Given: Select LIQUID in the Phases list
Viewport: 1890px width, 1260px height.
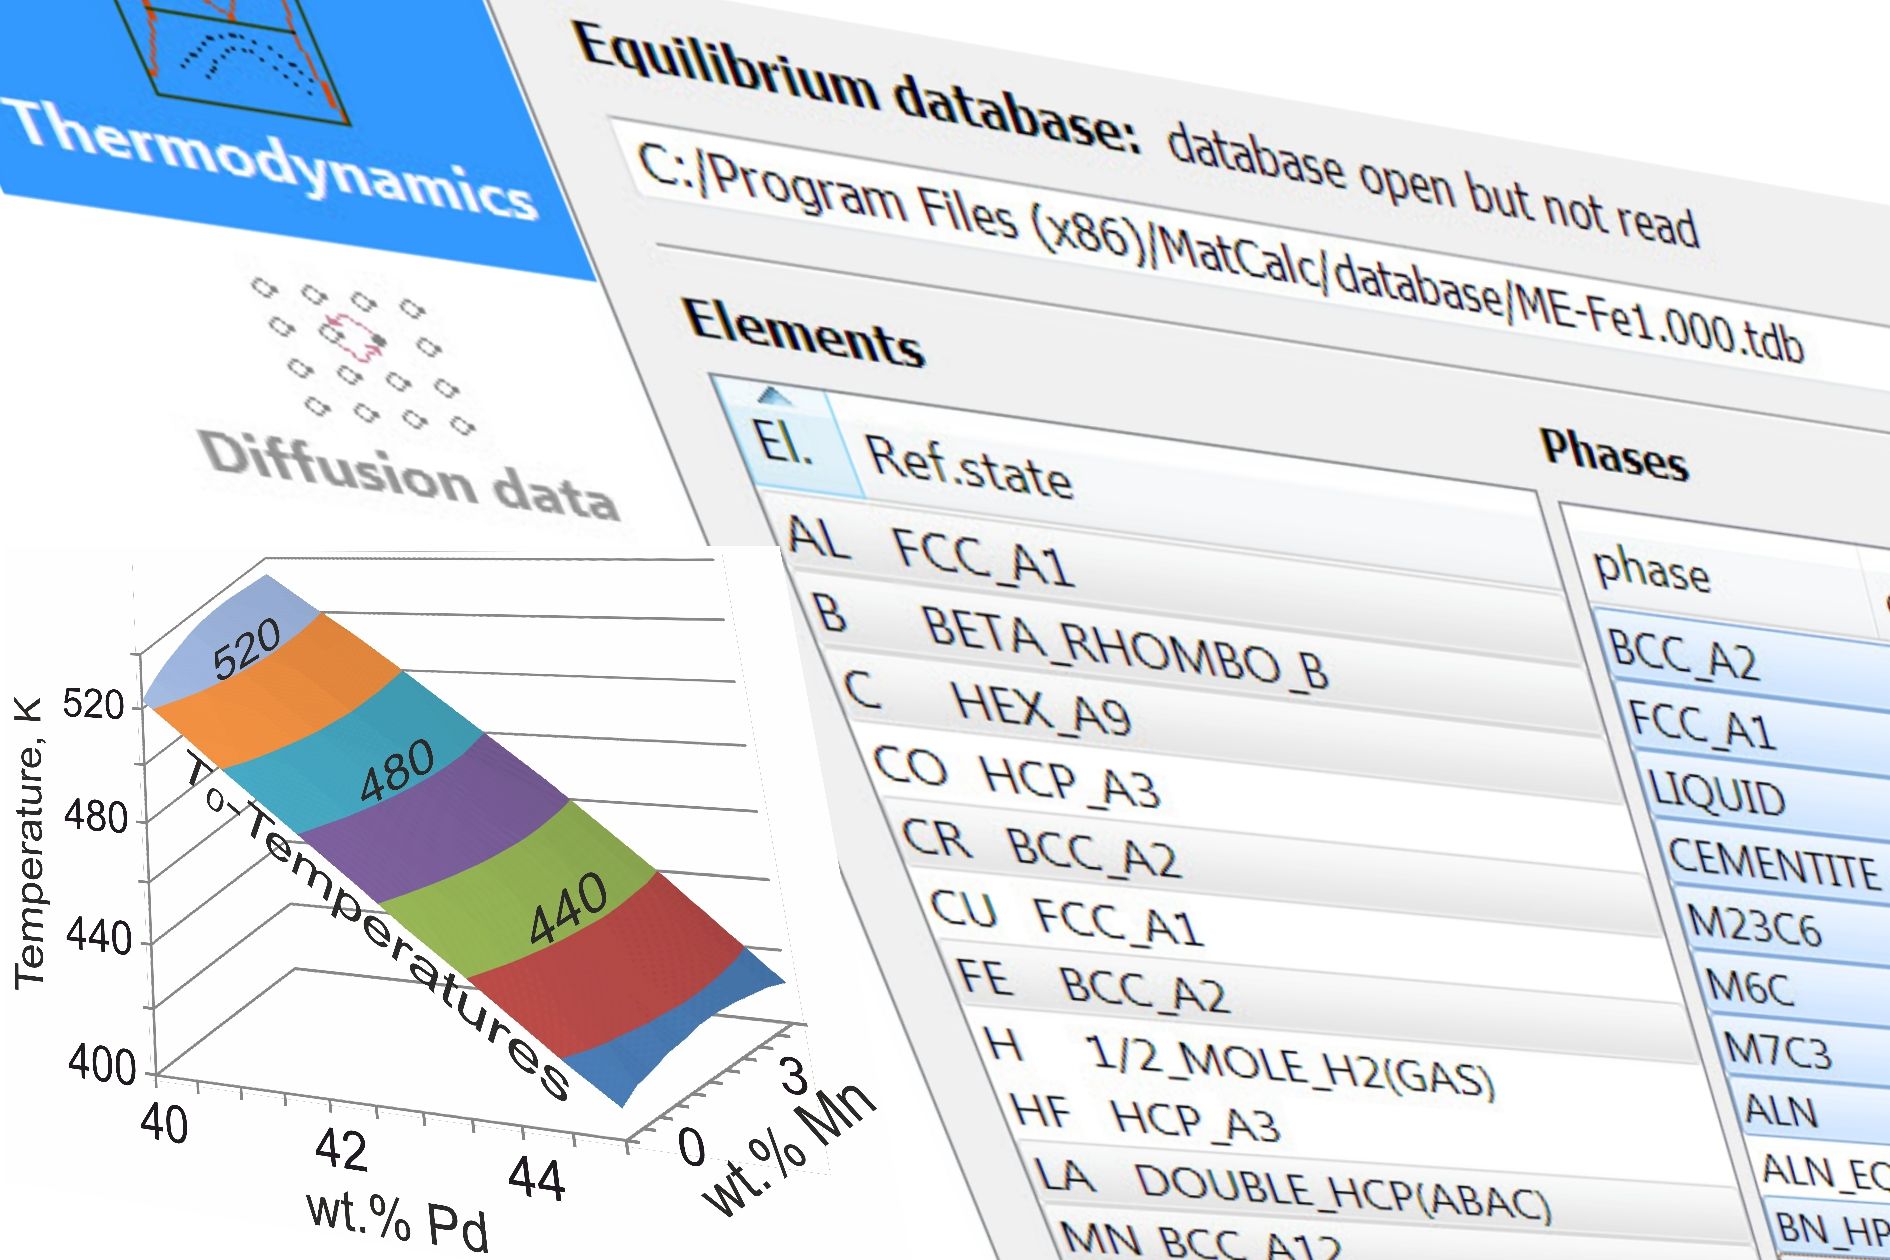Looking at the screenshot, I should coord(1718,794).
